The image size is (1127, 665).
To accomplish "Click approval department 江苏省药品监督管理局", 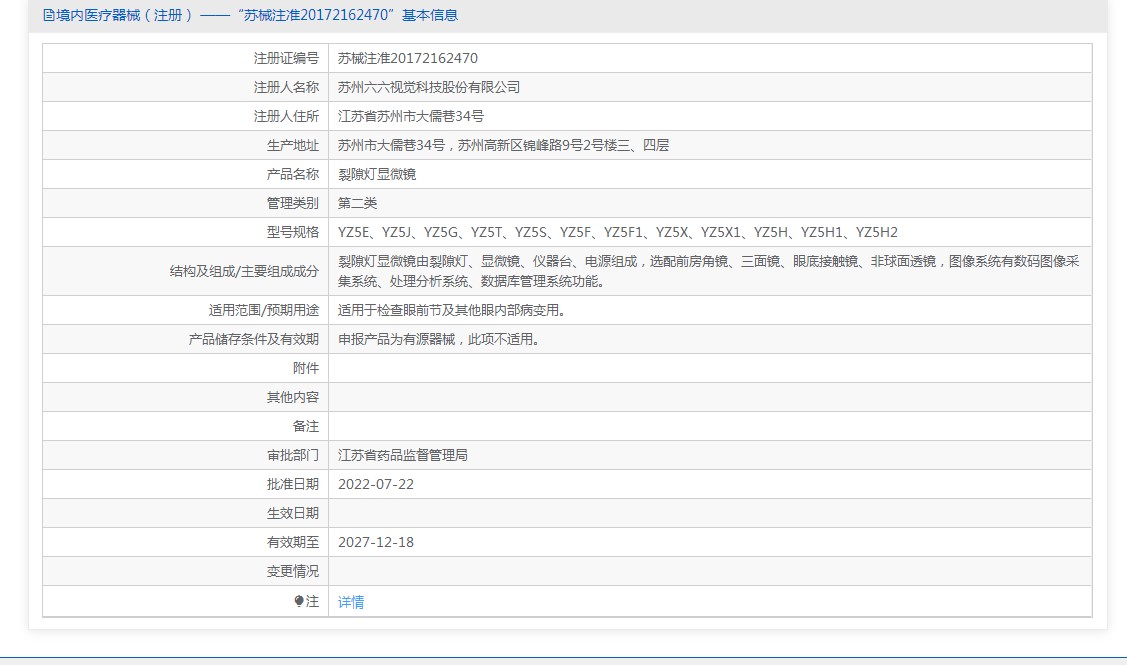I will tap(402, 455).
